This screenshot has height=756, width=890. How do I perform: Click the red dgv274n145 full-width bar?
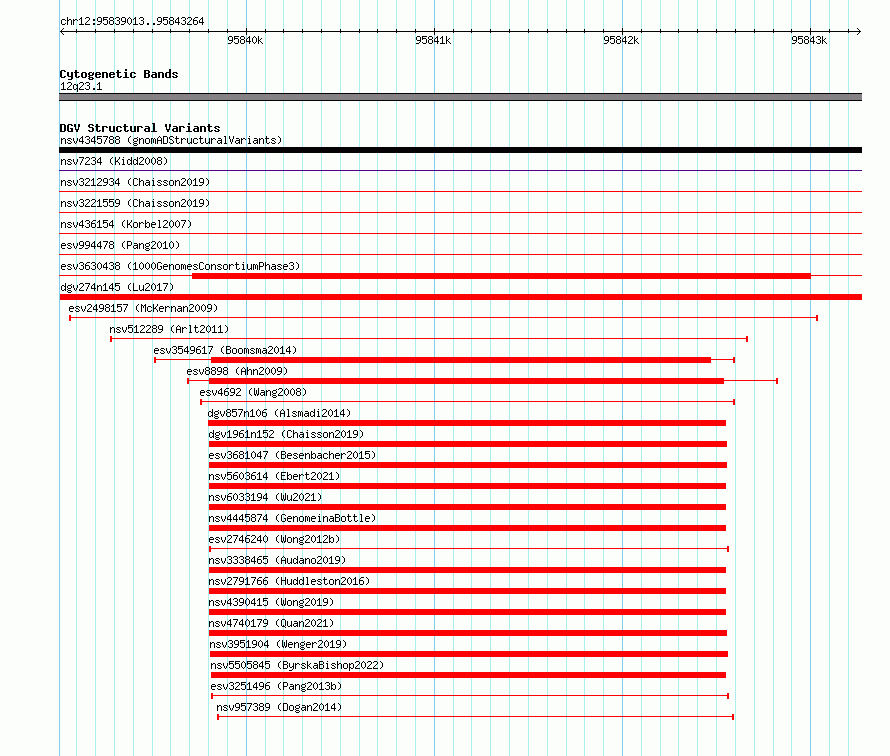pyautogui.click(x=460, y=297)
